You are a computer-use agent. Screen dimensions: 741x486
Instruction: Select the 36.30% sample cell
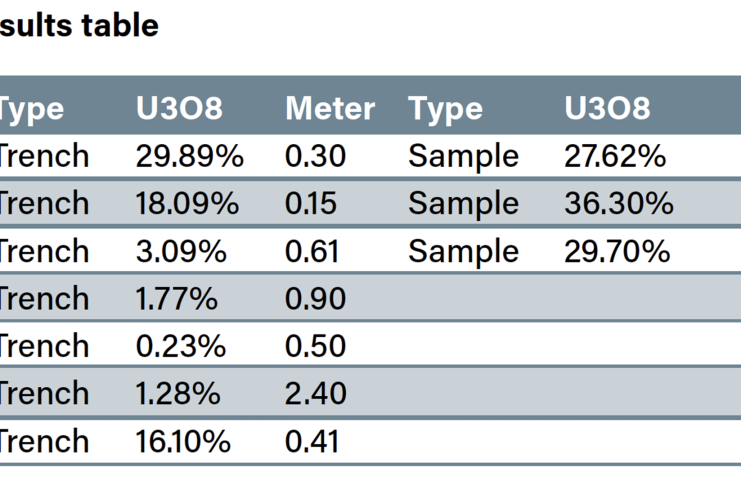618,204
